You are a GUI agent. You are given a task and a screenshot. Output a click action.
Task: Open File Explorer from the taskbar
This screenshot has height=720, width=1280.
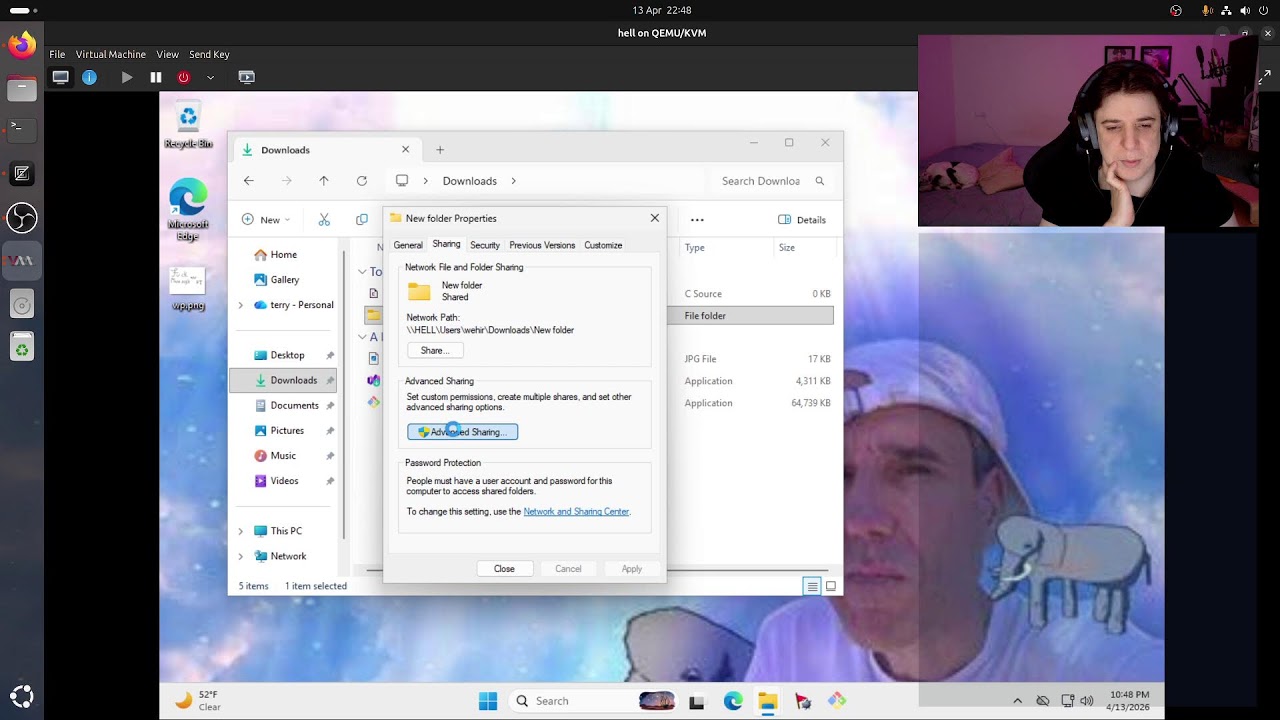click(x=767, y=701)
